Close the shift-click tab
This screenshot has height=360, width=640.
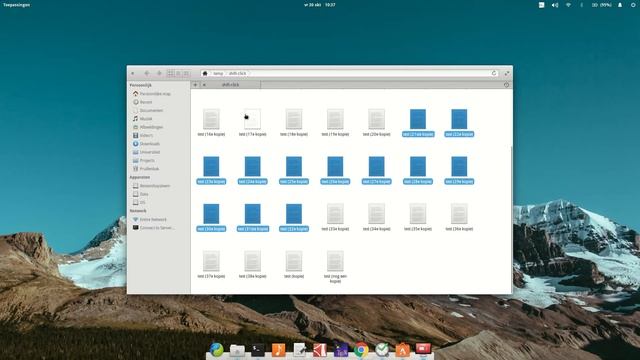[204, 85]
